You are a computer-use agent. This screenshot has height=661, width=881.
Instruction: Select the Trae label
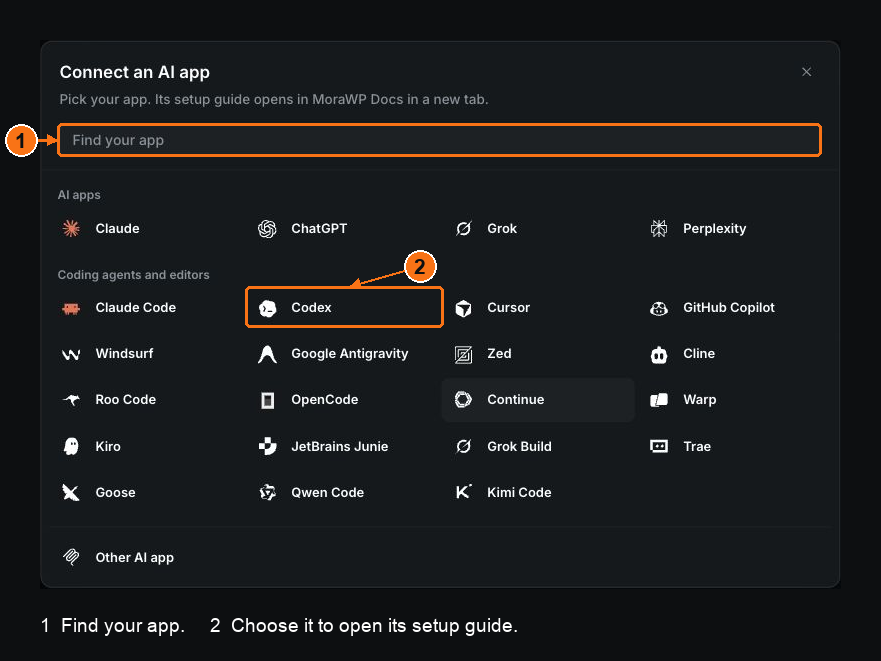(x=697, y=446)
